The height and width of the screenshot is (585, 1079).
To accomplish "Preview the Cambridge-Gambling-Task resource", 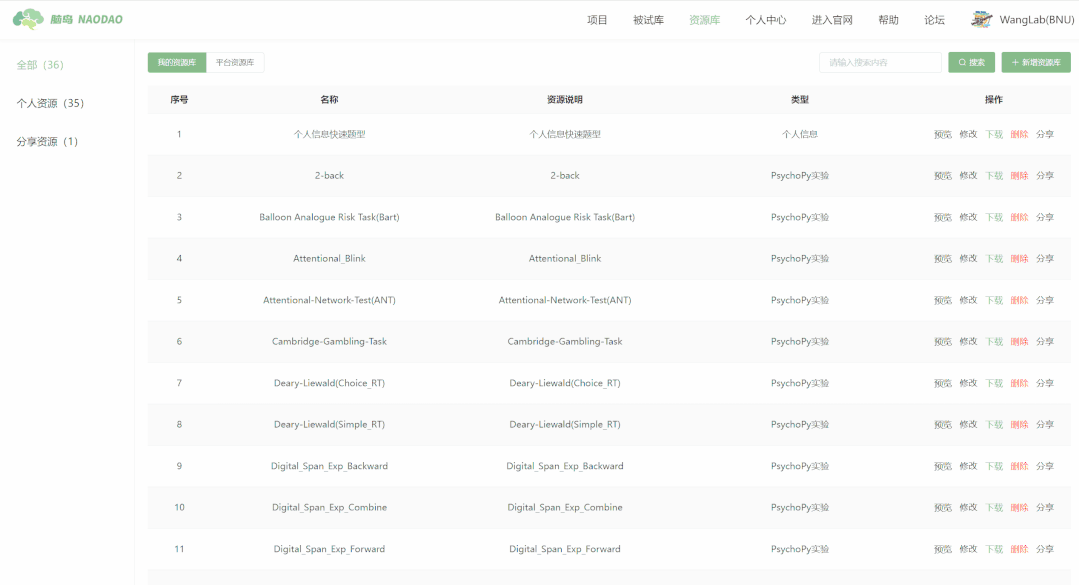I will point(943,341).
